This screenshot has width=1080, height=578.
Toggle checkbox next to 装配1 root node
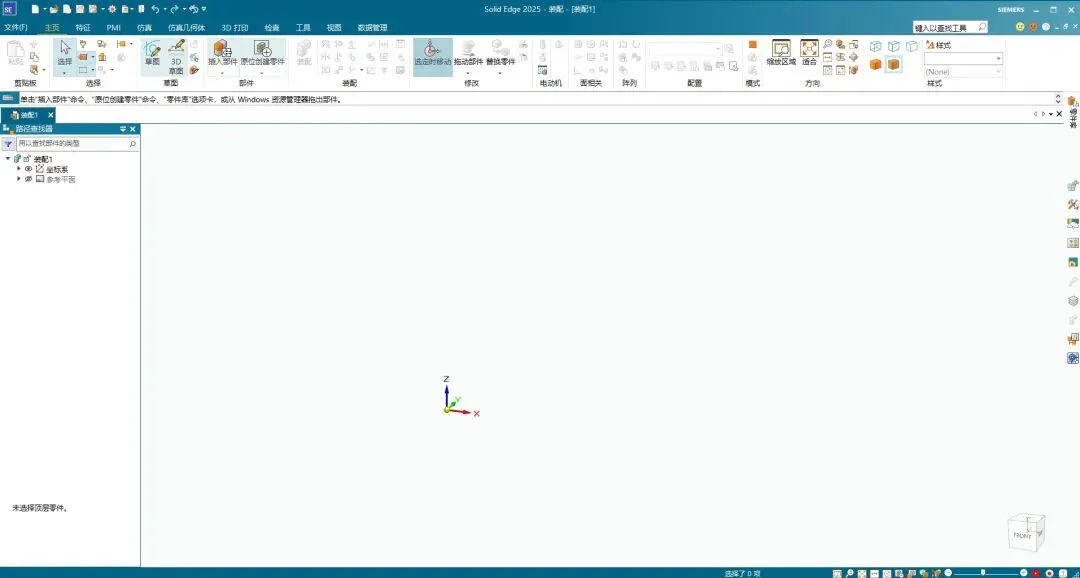click(x=26, y=159)
